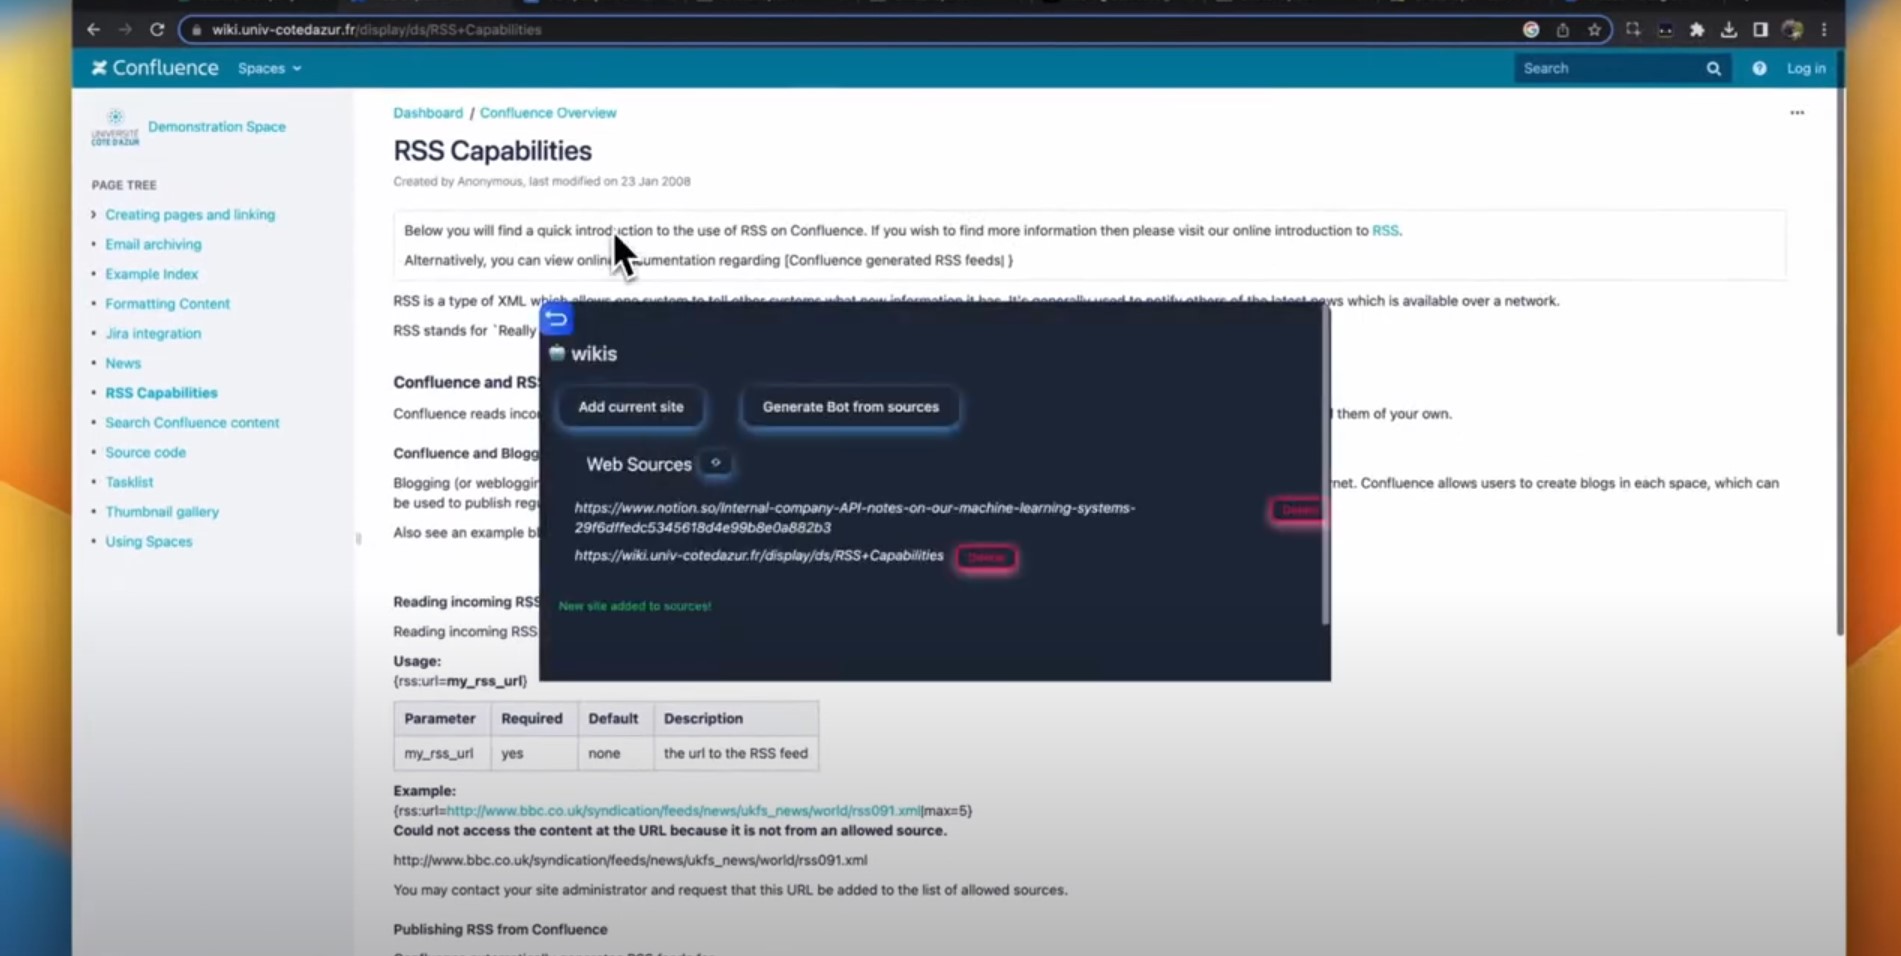Viewport: 1901px width, 956px height.
Task: Open the Jira integration page
Action: click(x=153, y=334)
